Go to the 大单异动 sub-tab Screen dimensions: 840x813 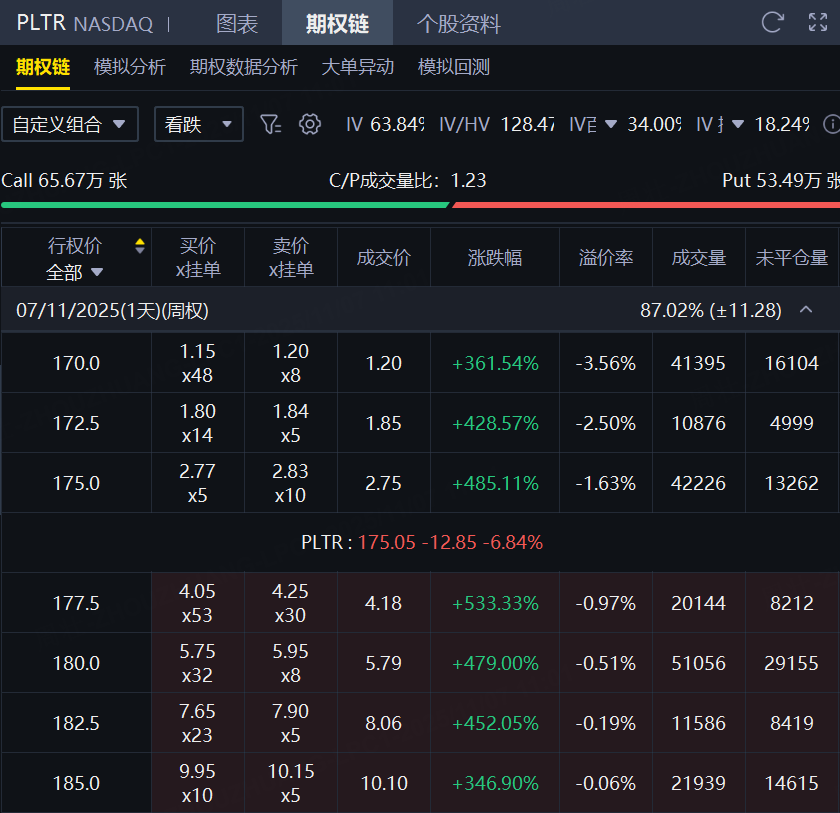pyautogui.click(x=357, y=67)
